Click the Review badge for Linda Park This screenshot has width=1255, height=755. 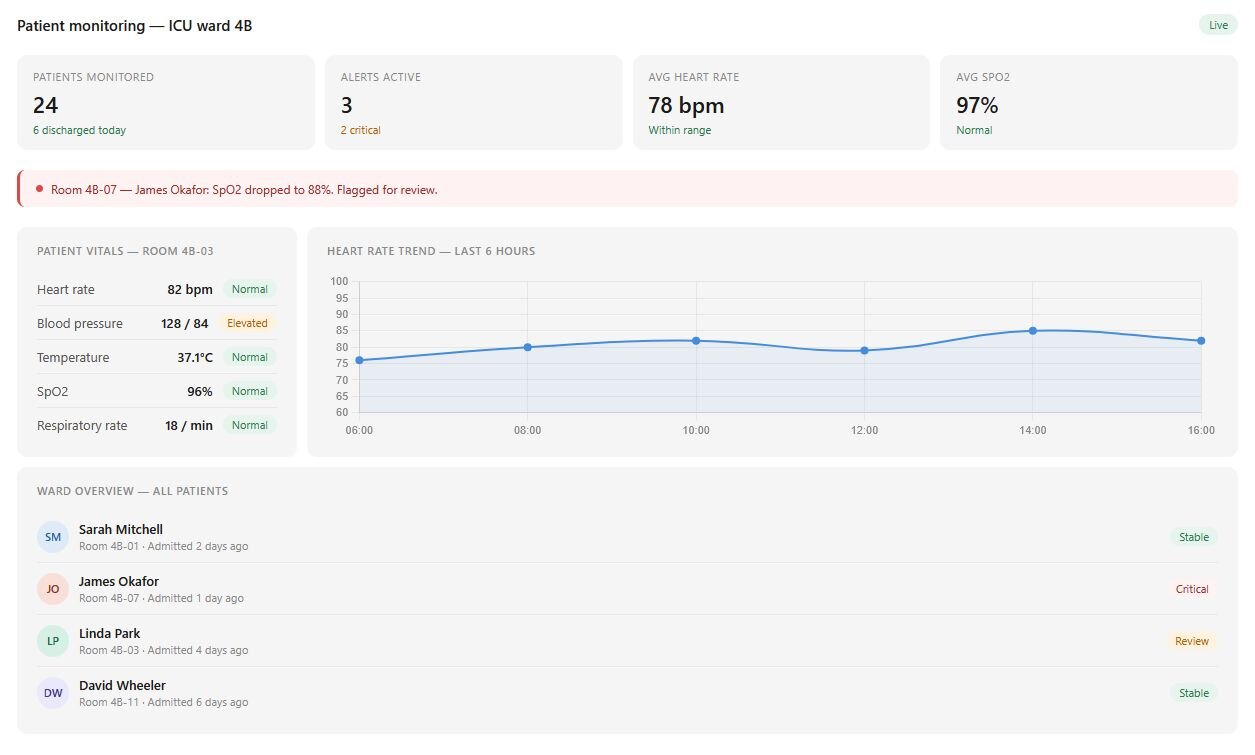1192,641
